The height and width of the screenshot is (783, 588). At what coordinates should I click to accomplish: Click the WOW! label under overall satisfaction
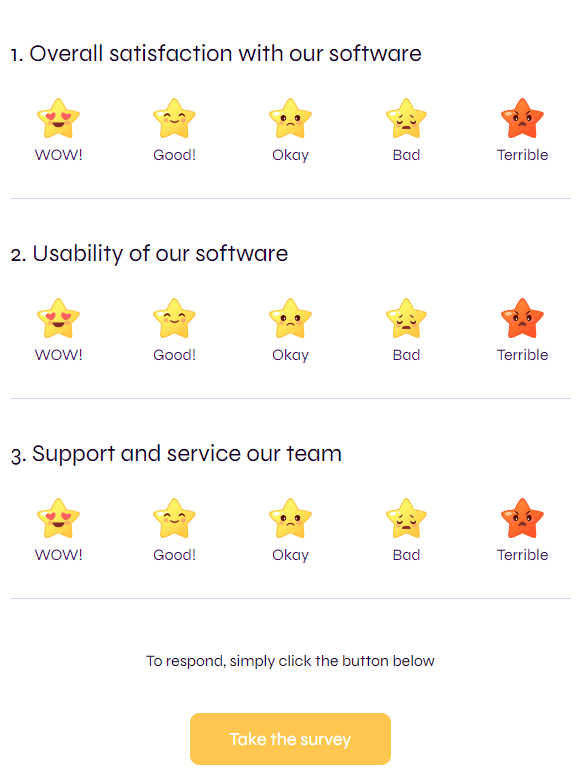[x=58, y=155]
